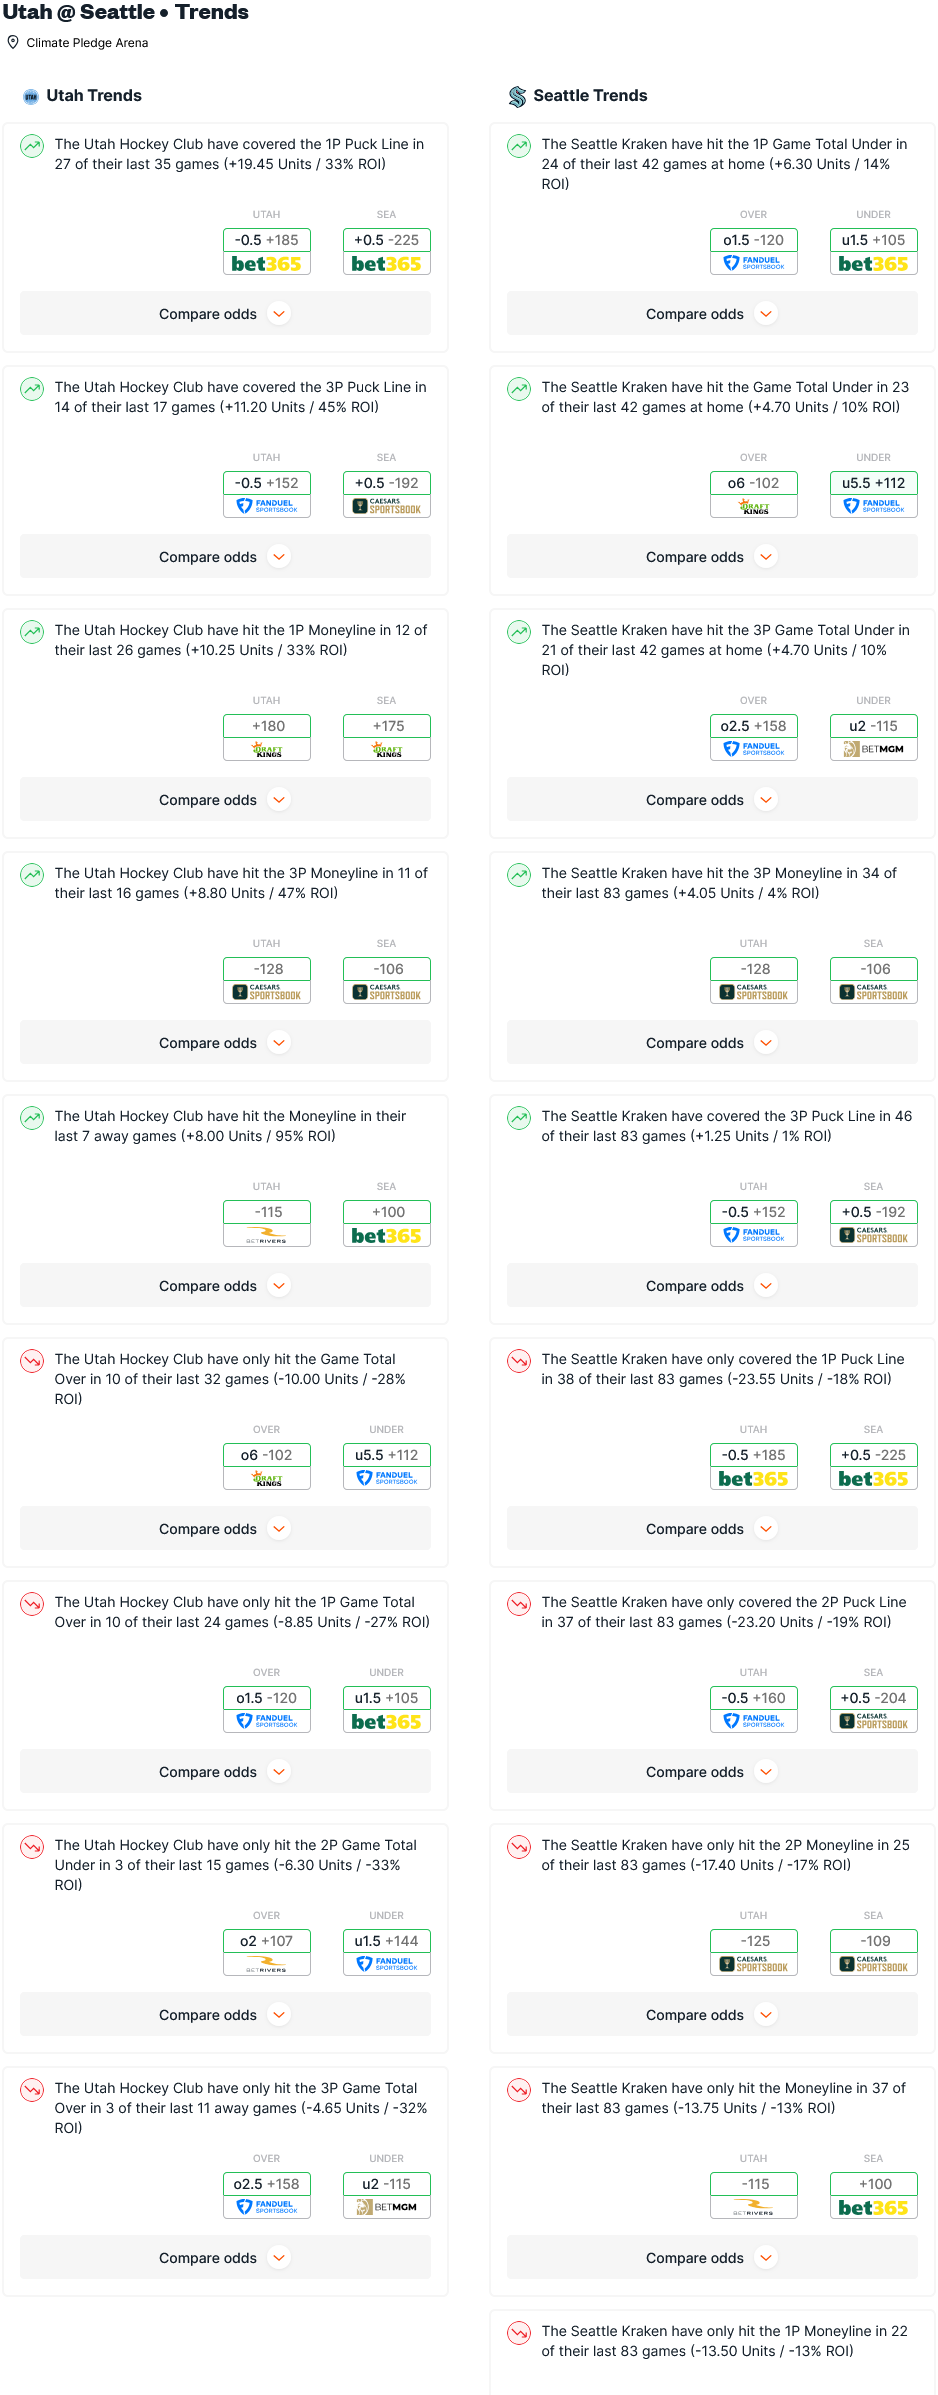
Task: Click green trend-up icon on Utah 1P Puck Line
Action: (32, 146)
